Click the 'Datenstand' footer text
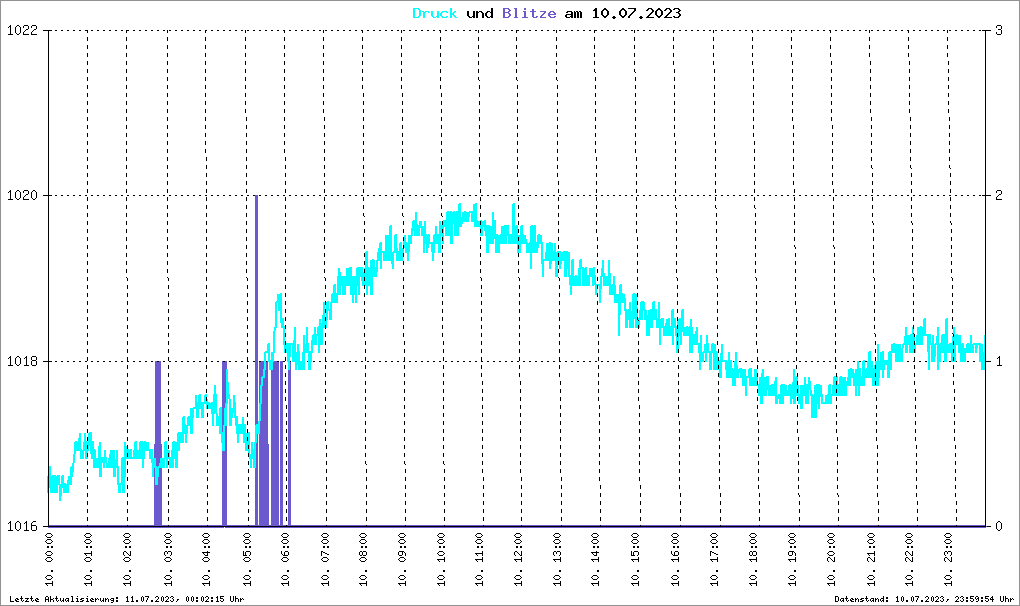 (x=924, y=599)
